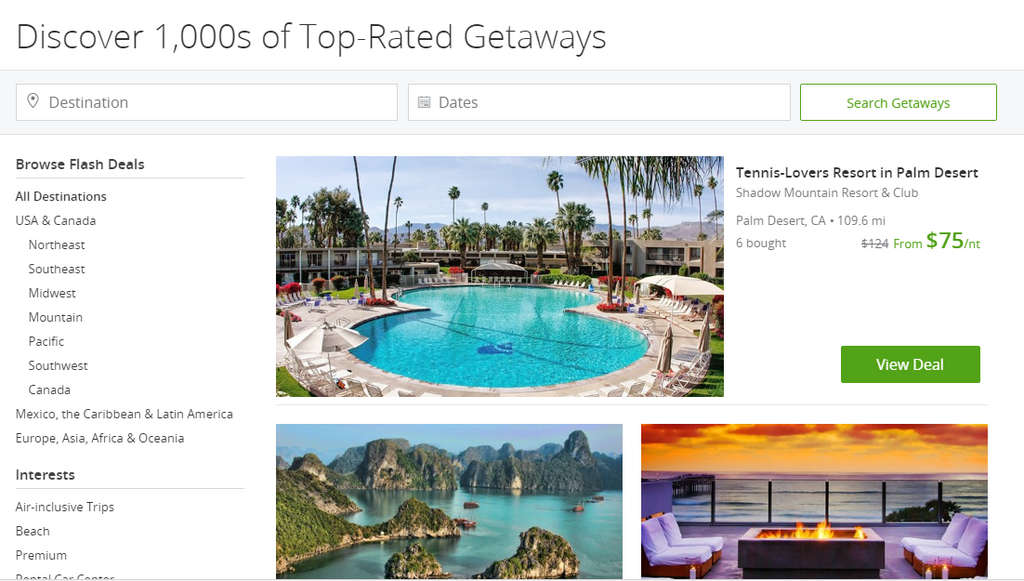
Task: Open the limestone island bay deal image
Action: pyautogui.click(x=449, y=501)
